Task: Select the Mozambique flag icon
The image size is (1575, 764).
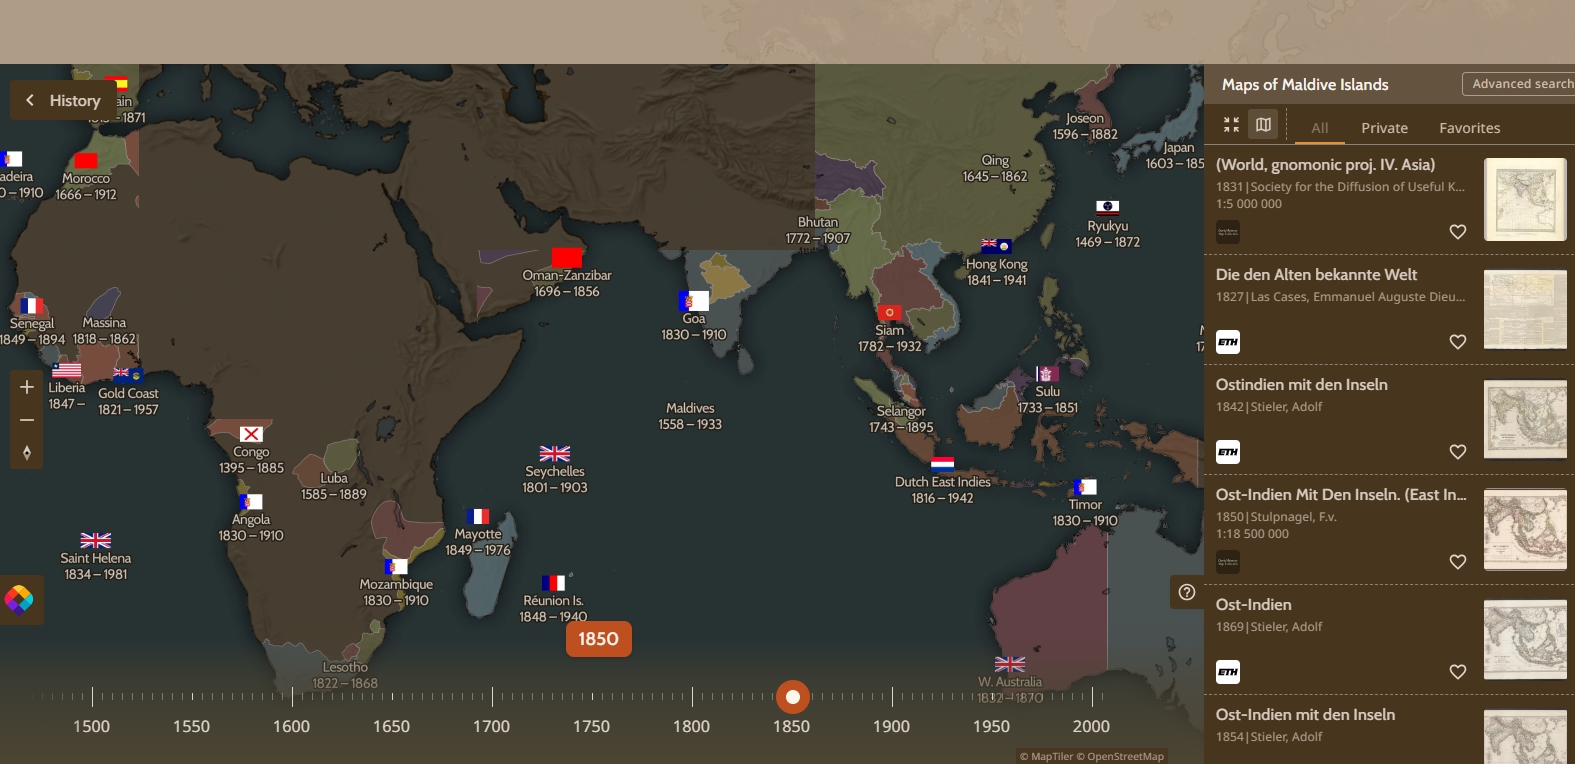Action: pyautogui.click(x=396, y=567)
